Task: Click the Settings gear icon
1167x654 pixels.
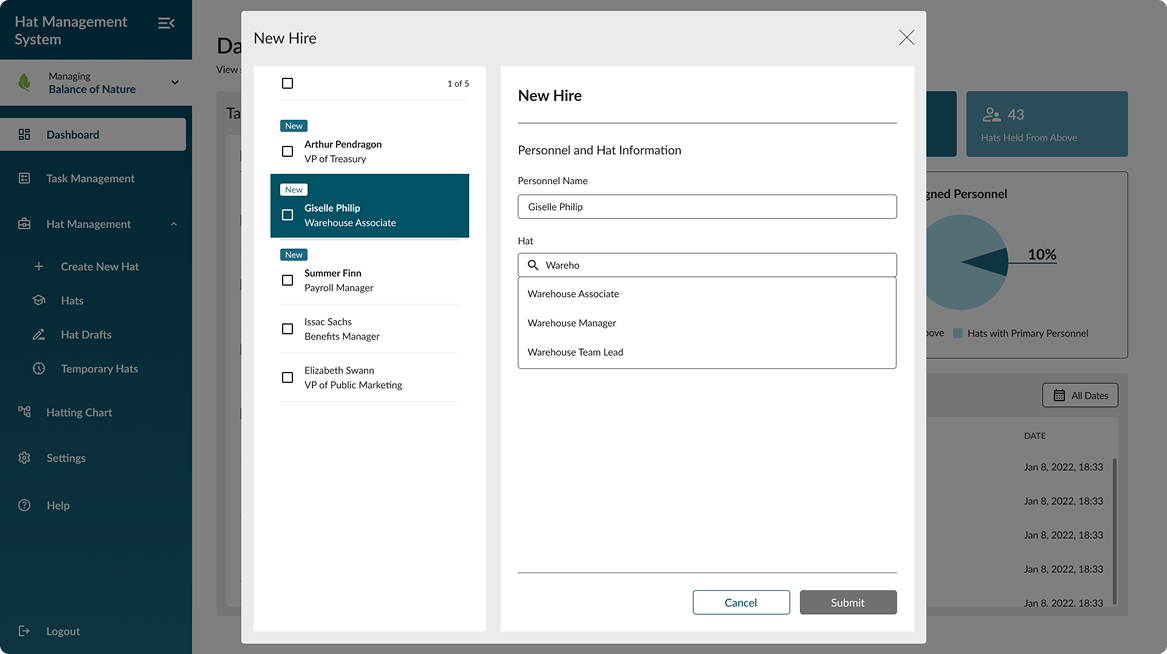Action: 25,458
